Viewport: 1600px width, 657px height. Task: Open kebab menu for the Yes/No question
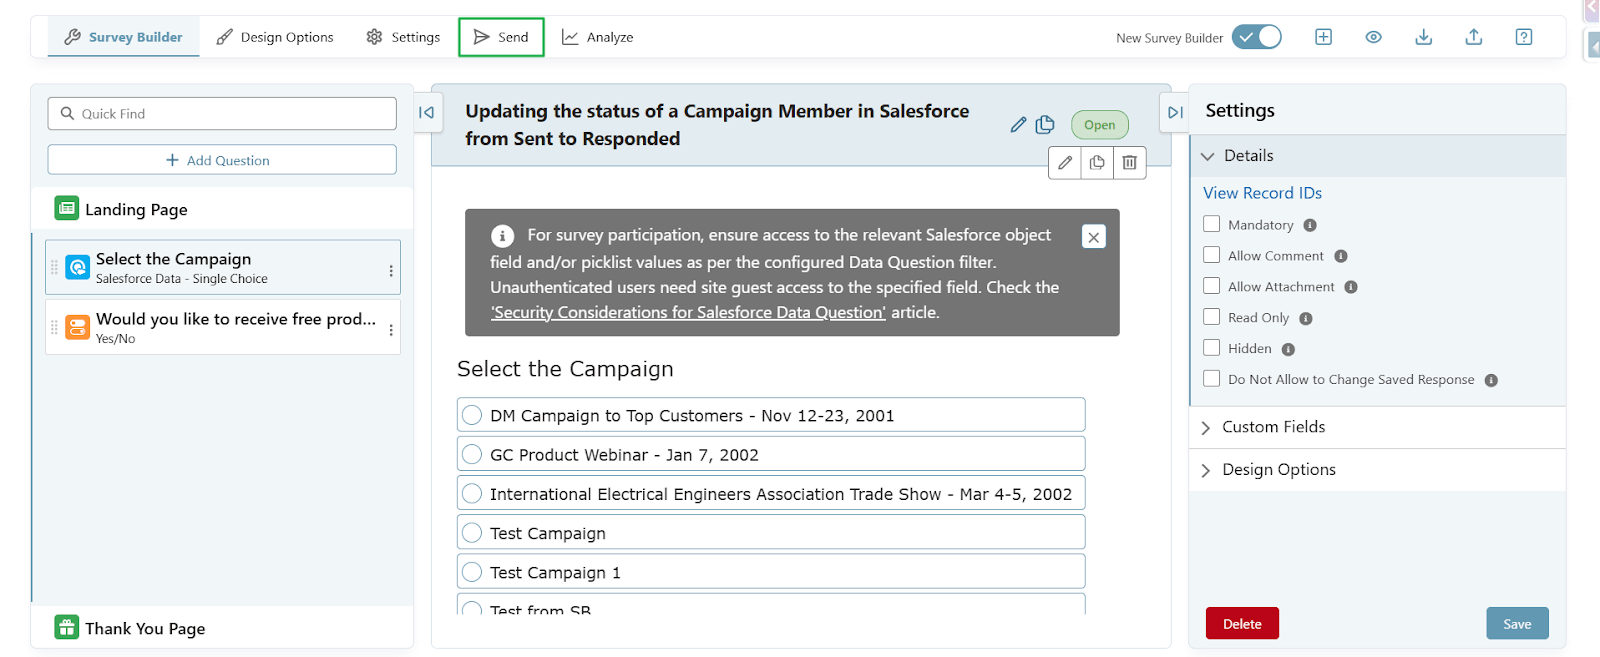click(x=390, y=330)
